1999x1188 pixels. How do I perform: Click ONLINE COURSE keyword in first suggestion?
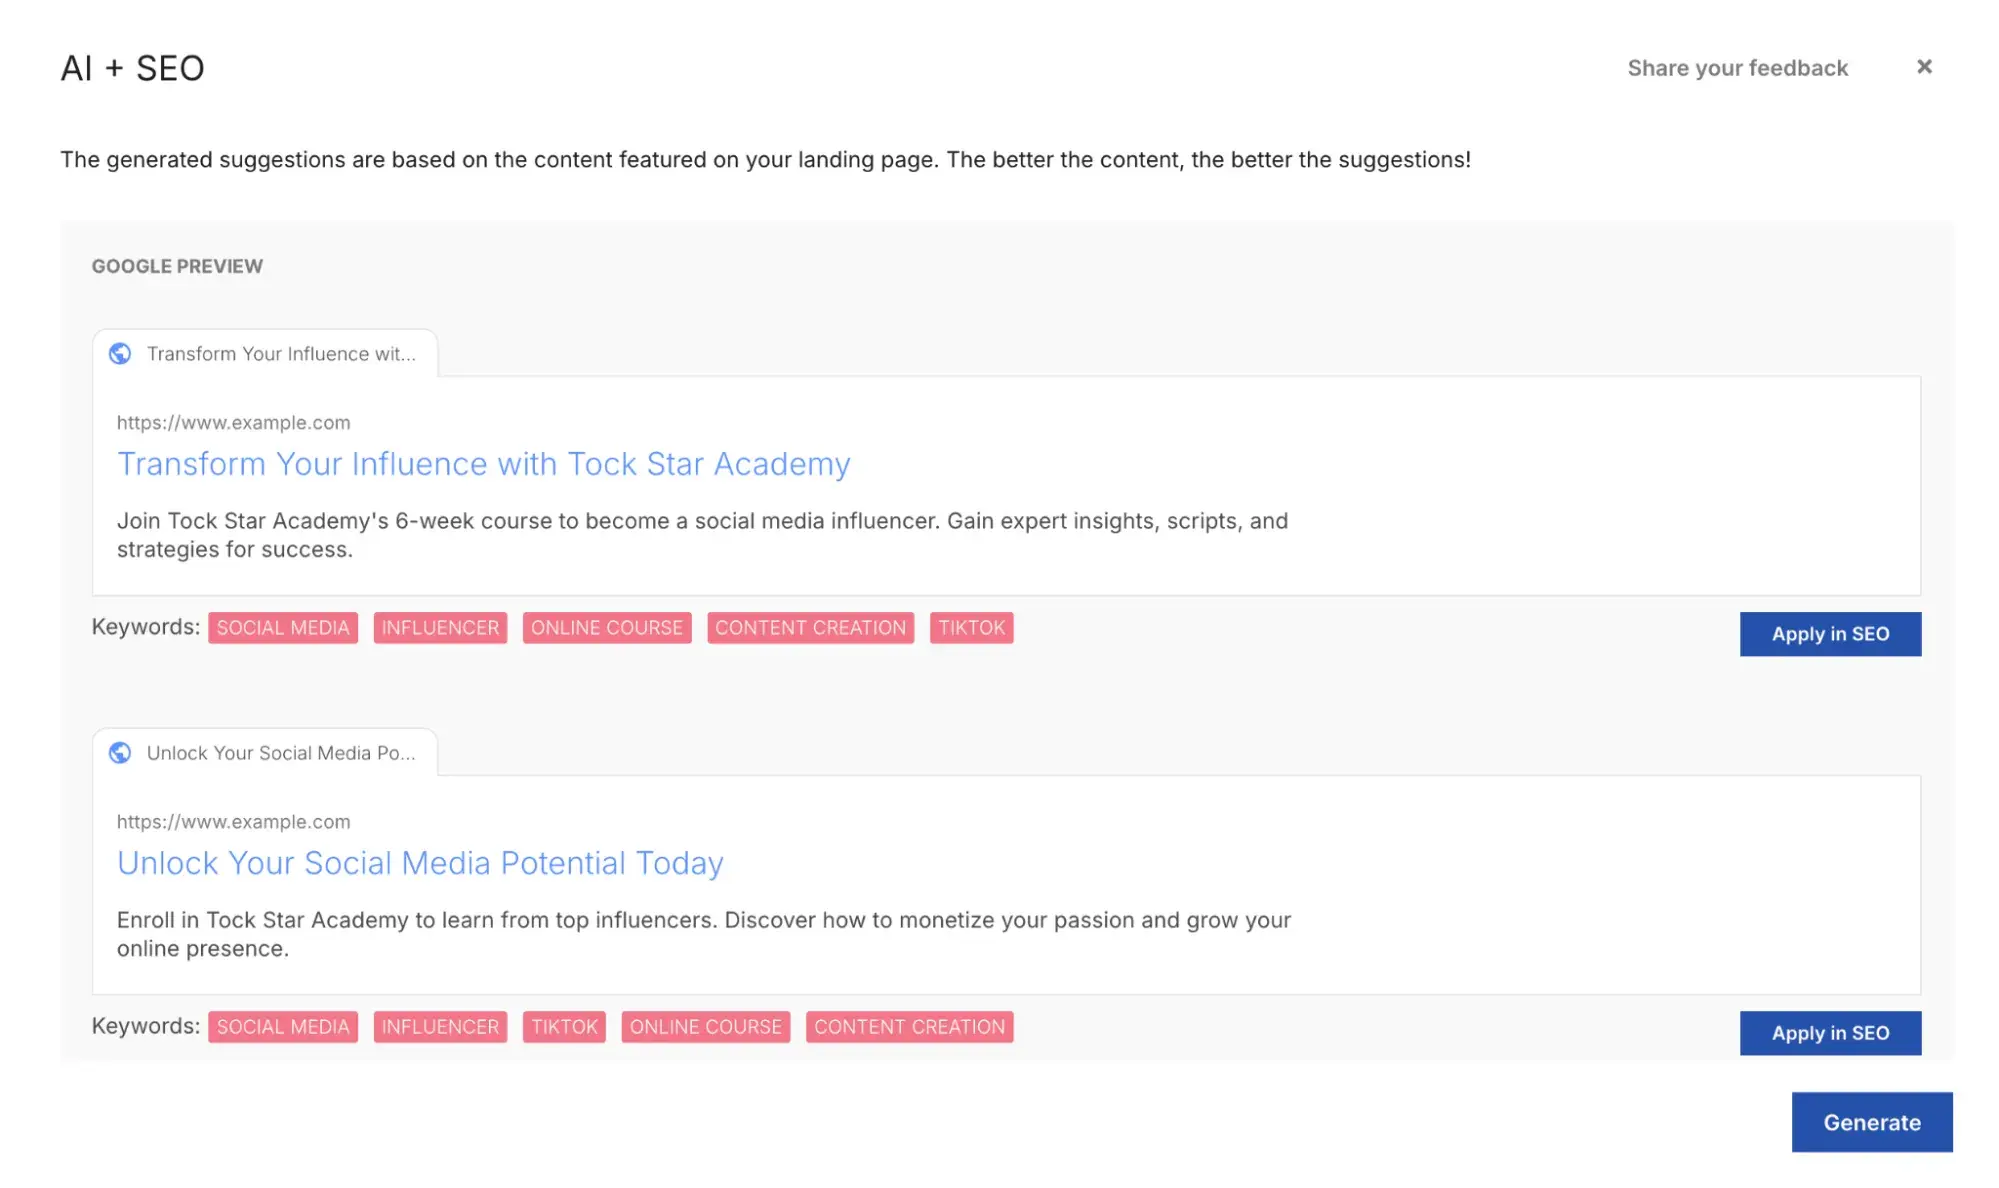(x=606, y=627)
